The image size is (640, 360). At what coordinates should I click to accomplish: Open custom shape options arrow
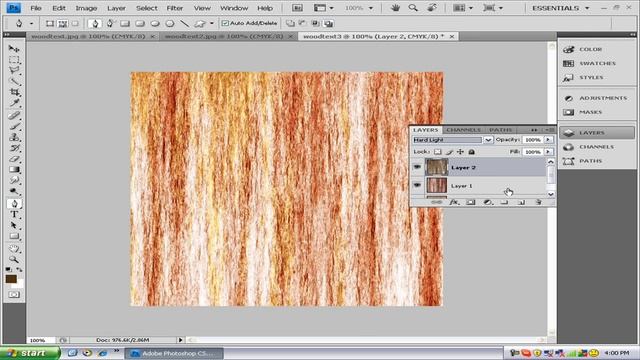pos(211,23)
